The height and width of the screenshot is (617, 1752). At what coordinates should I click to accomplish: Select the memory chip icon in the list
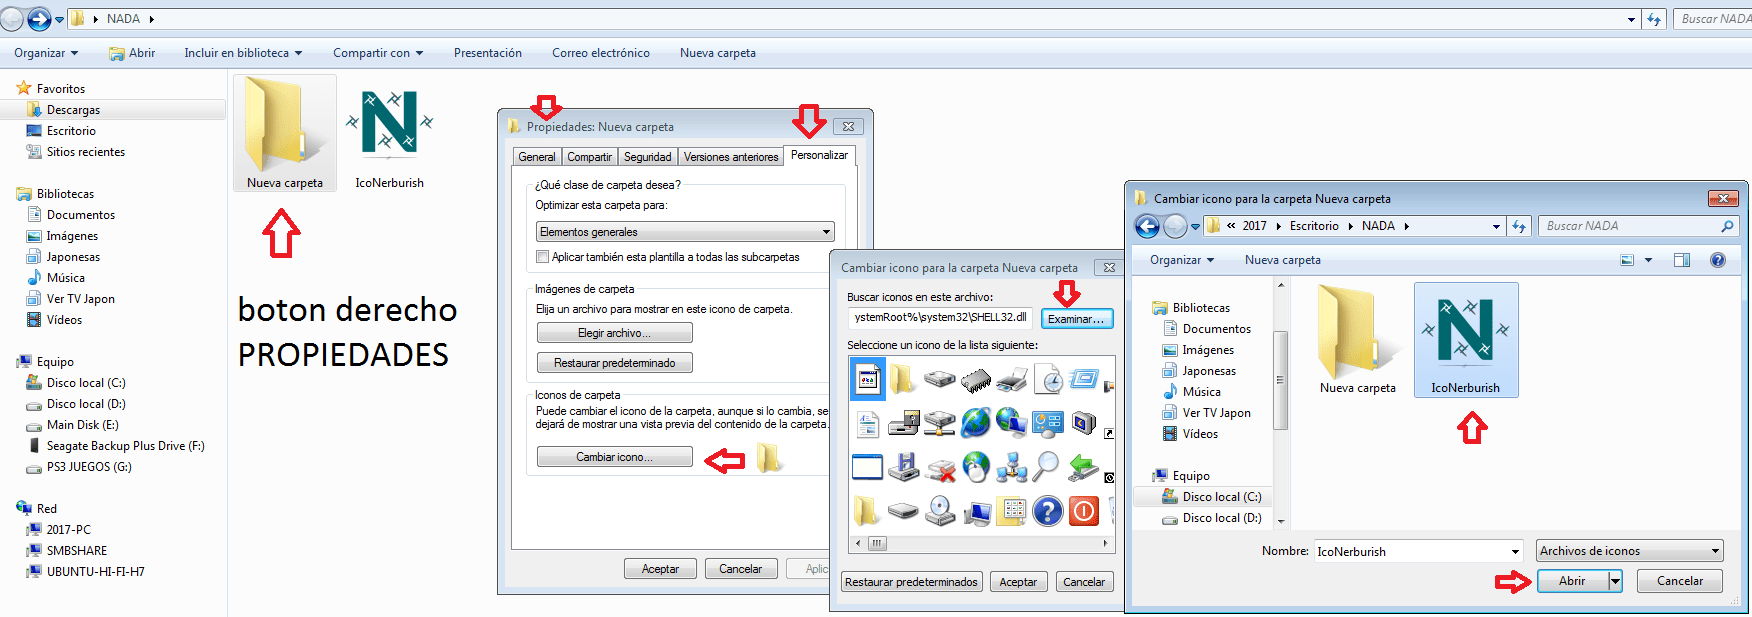[x=976, y=380]
